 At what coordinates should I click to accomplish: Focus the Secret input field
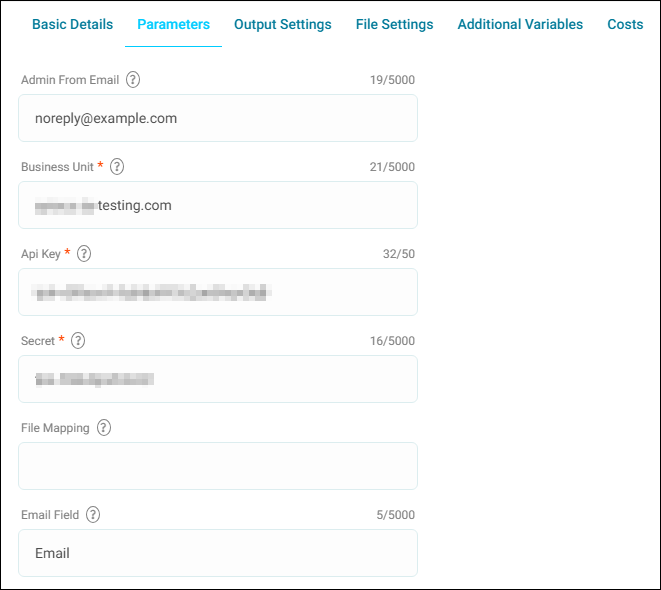click(218, 379)
